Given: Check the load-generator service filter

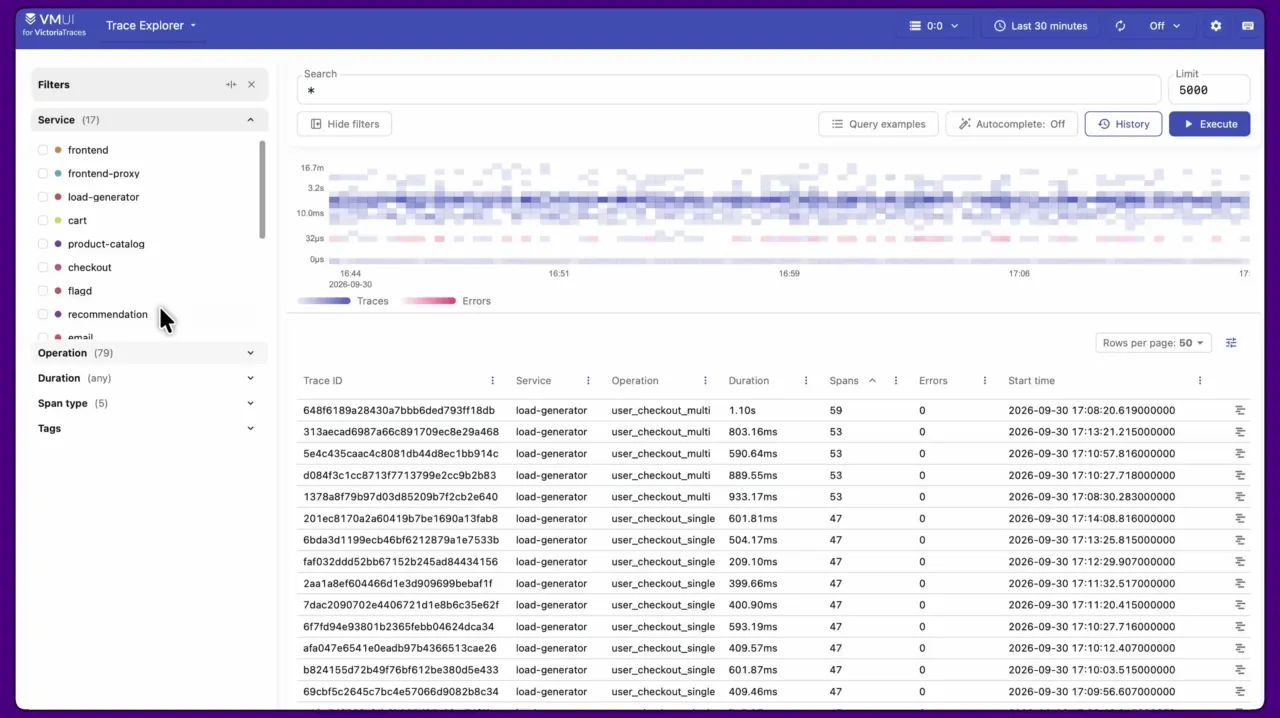Looking at the screenshot, I should (x=43, y=197).
